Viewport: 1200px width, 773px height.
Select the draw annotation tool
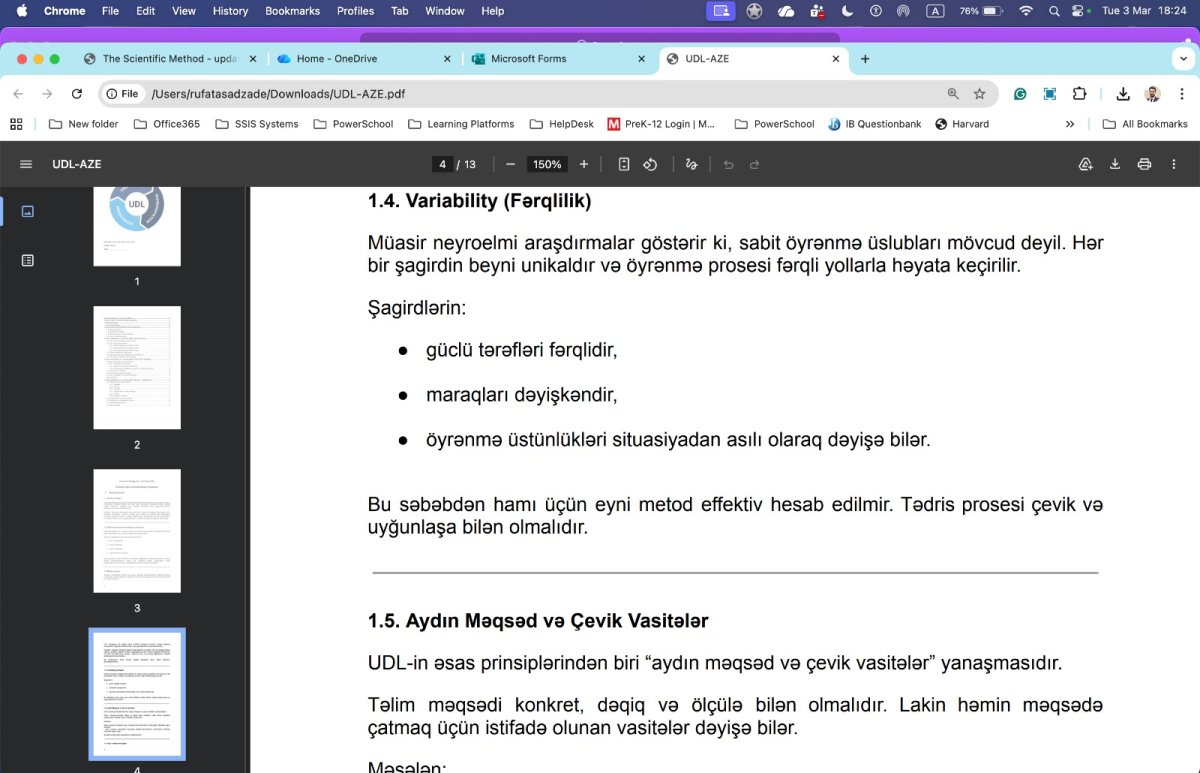(x=691, y=164)
